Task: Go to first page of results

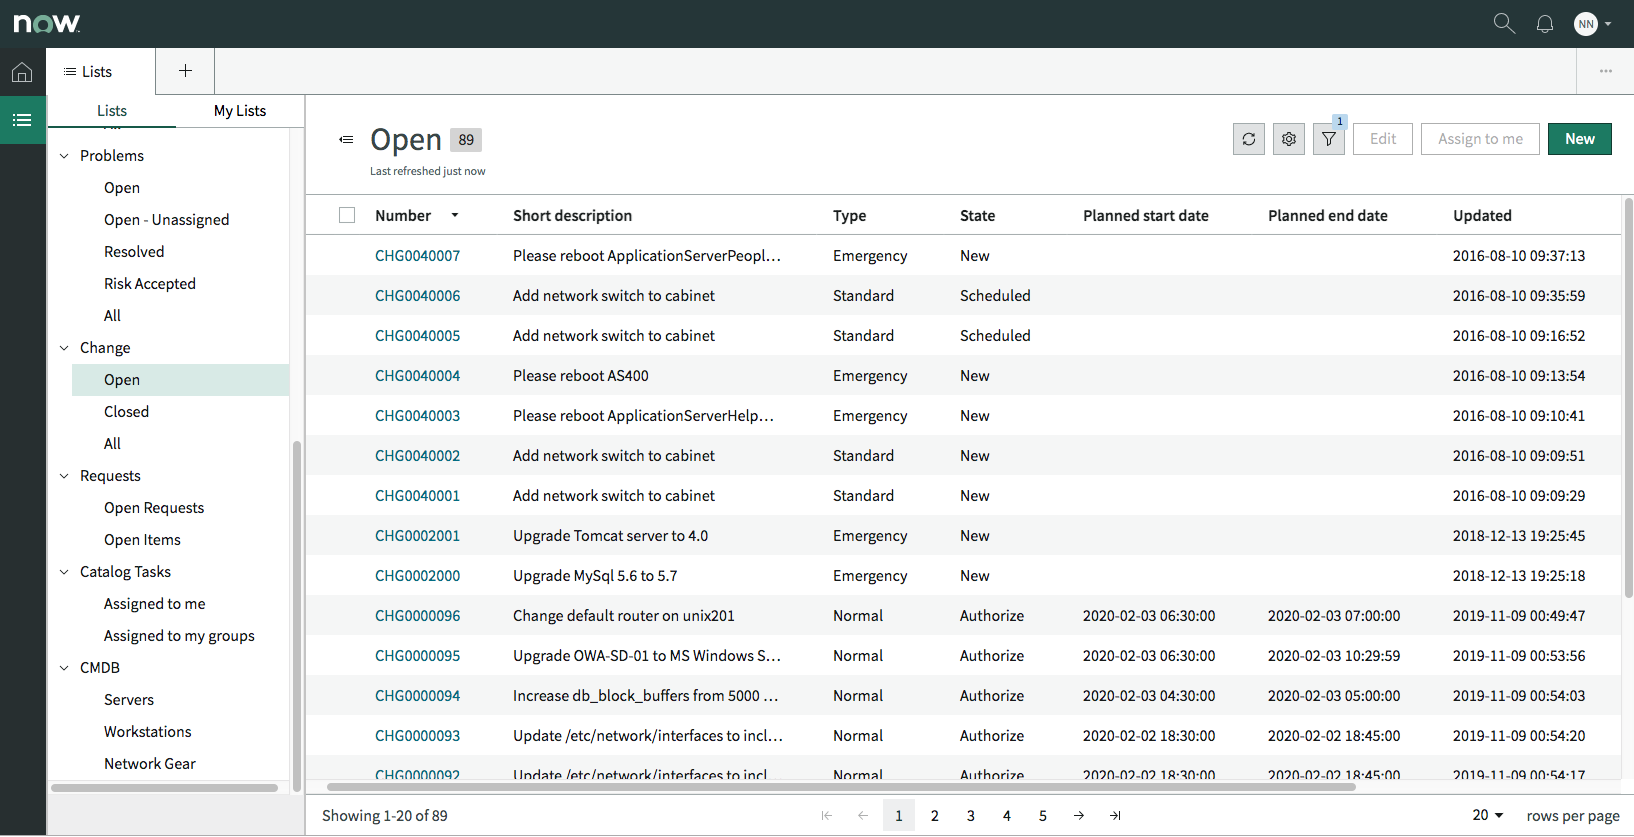Action: tap(827, 816)
